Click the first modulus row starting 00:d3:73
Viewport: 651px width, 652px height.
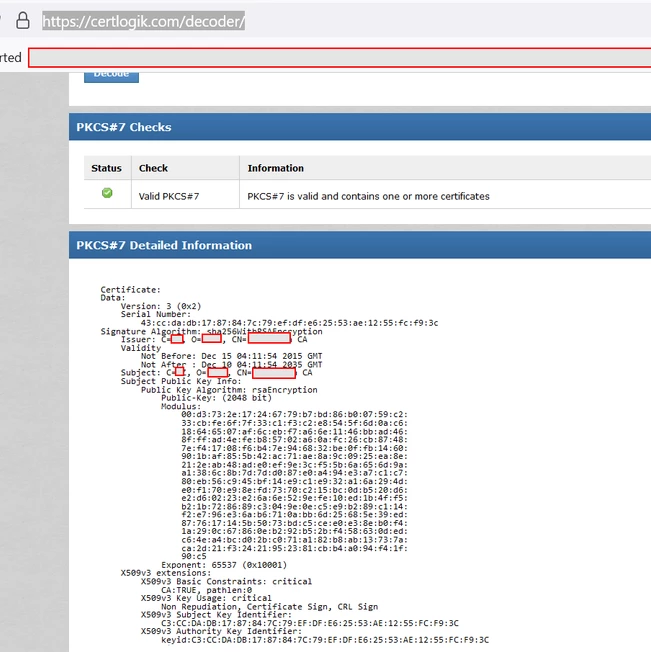coord(294,415)
